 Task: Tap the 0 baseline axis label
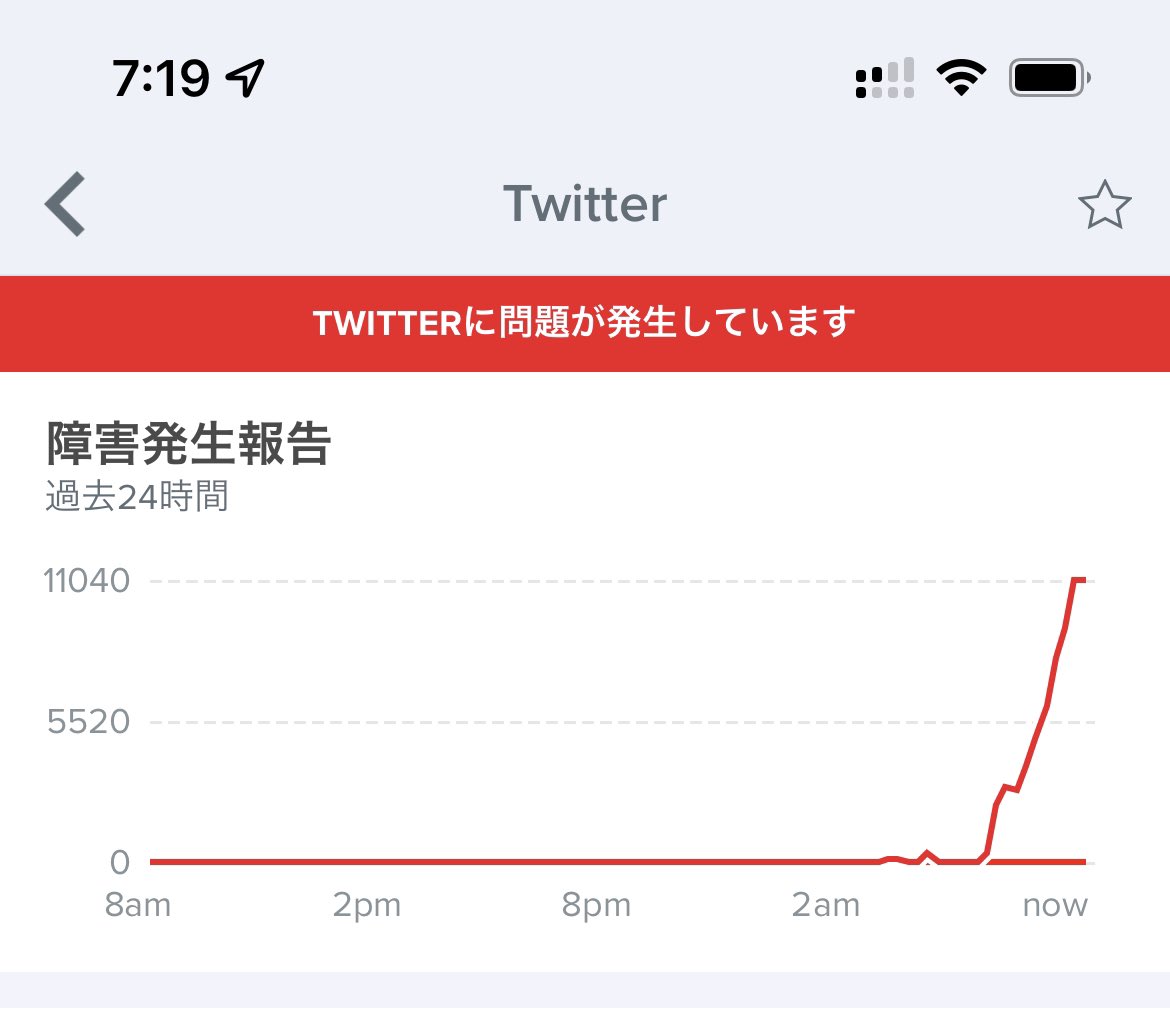click(x=119, y=862)
